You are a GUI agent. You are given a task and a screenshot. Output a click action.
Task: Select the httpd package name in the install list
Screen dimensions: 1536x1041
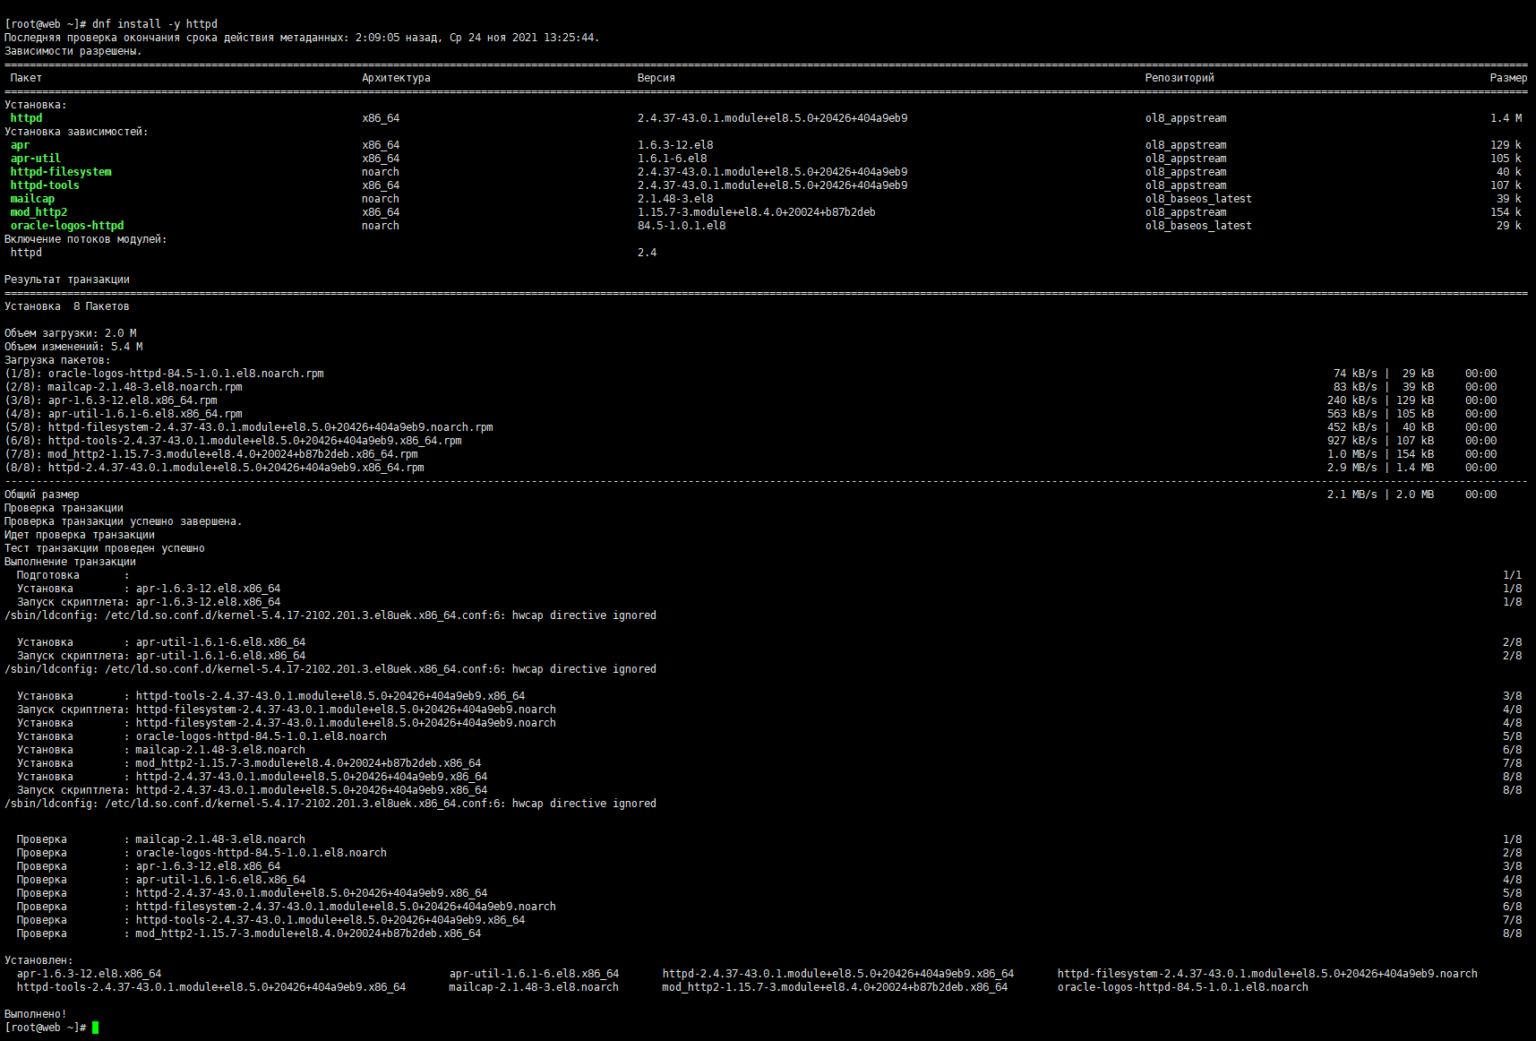(24, 117)
